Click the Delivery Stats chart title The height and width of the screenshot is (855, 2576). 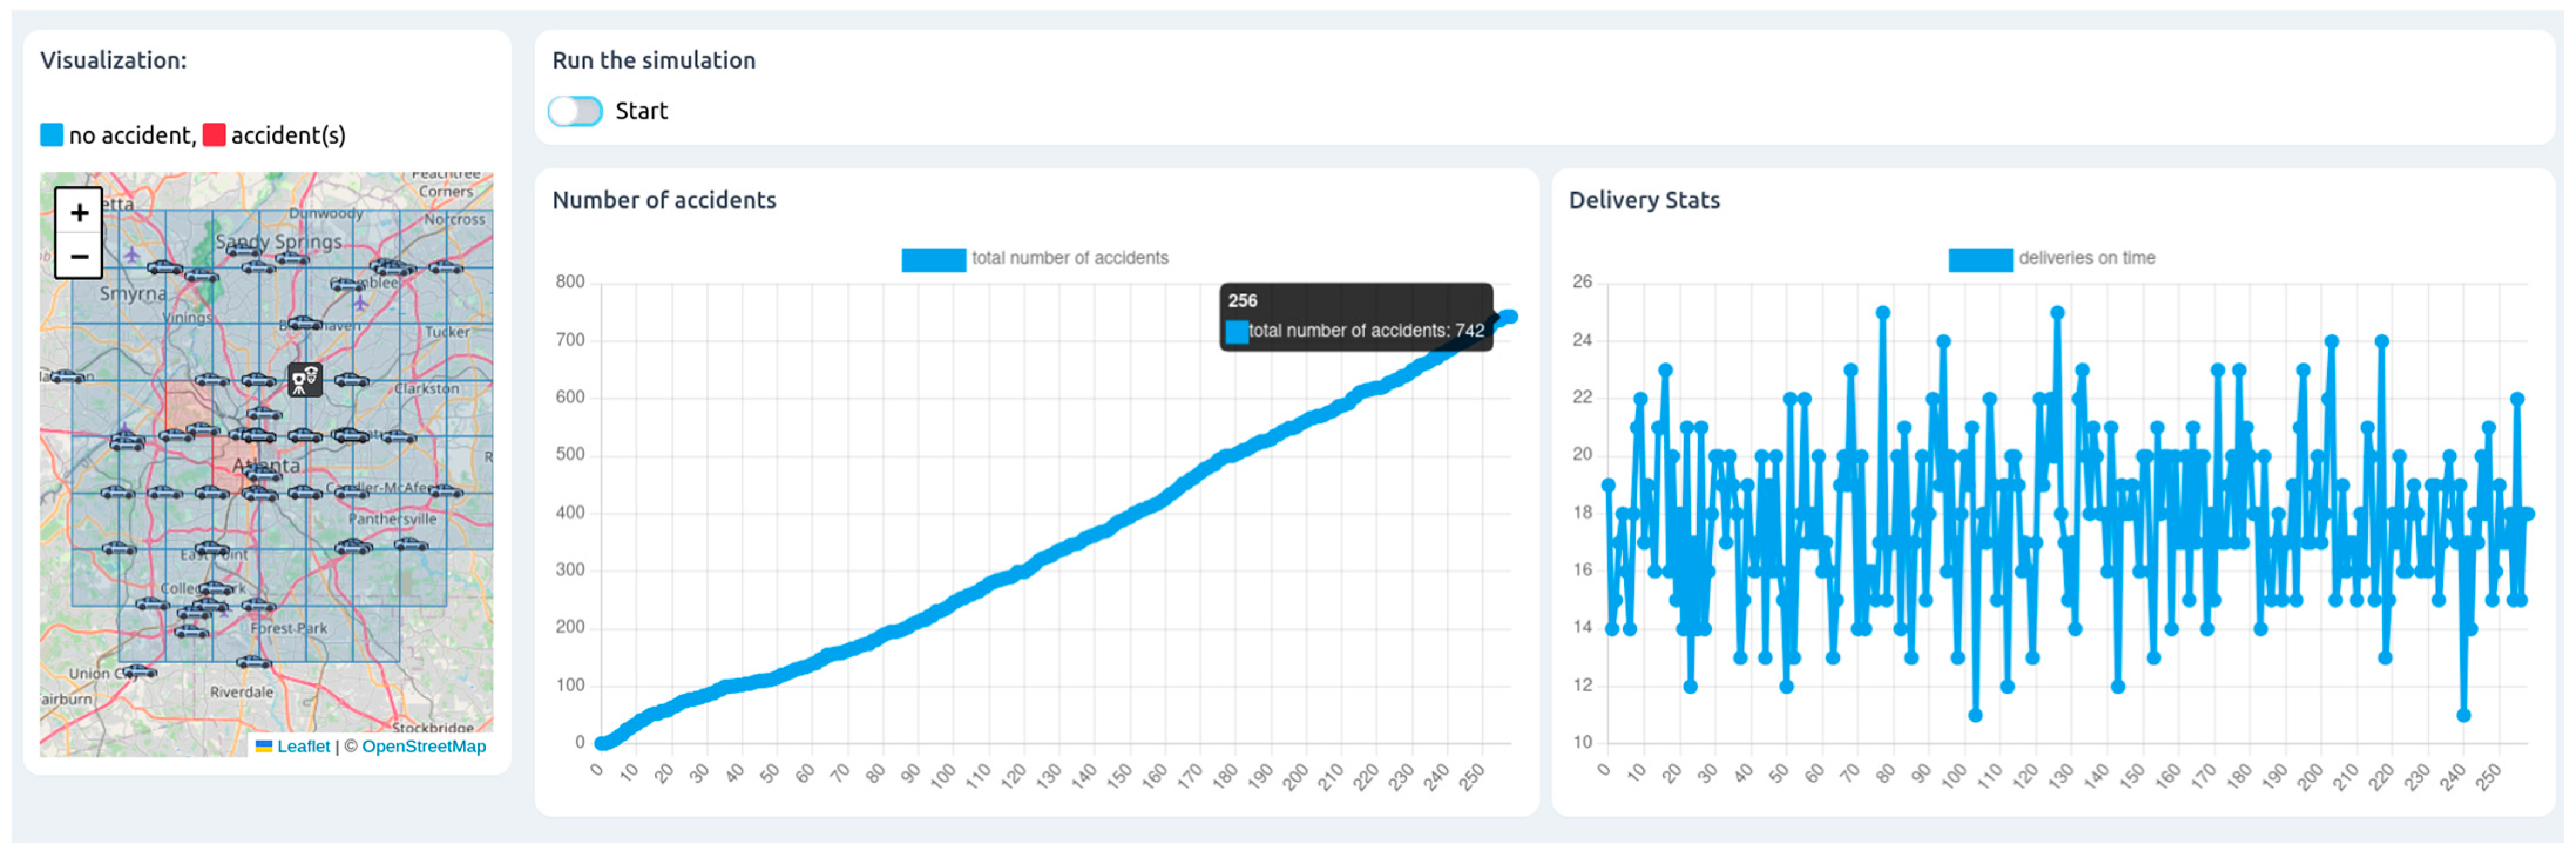[x=1643, y=200]
